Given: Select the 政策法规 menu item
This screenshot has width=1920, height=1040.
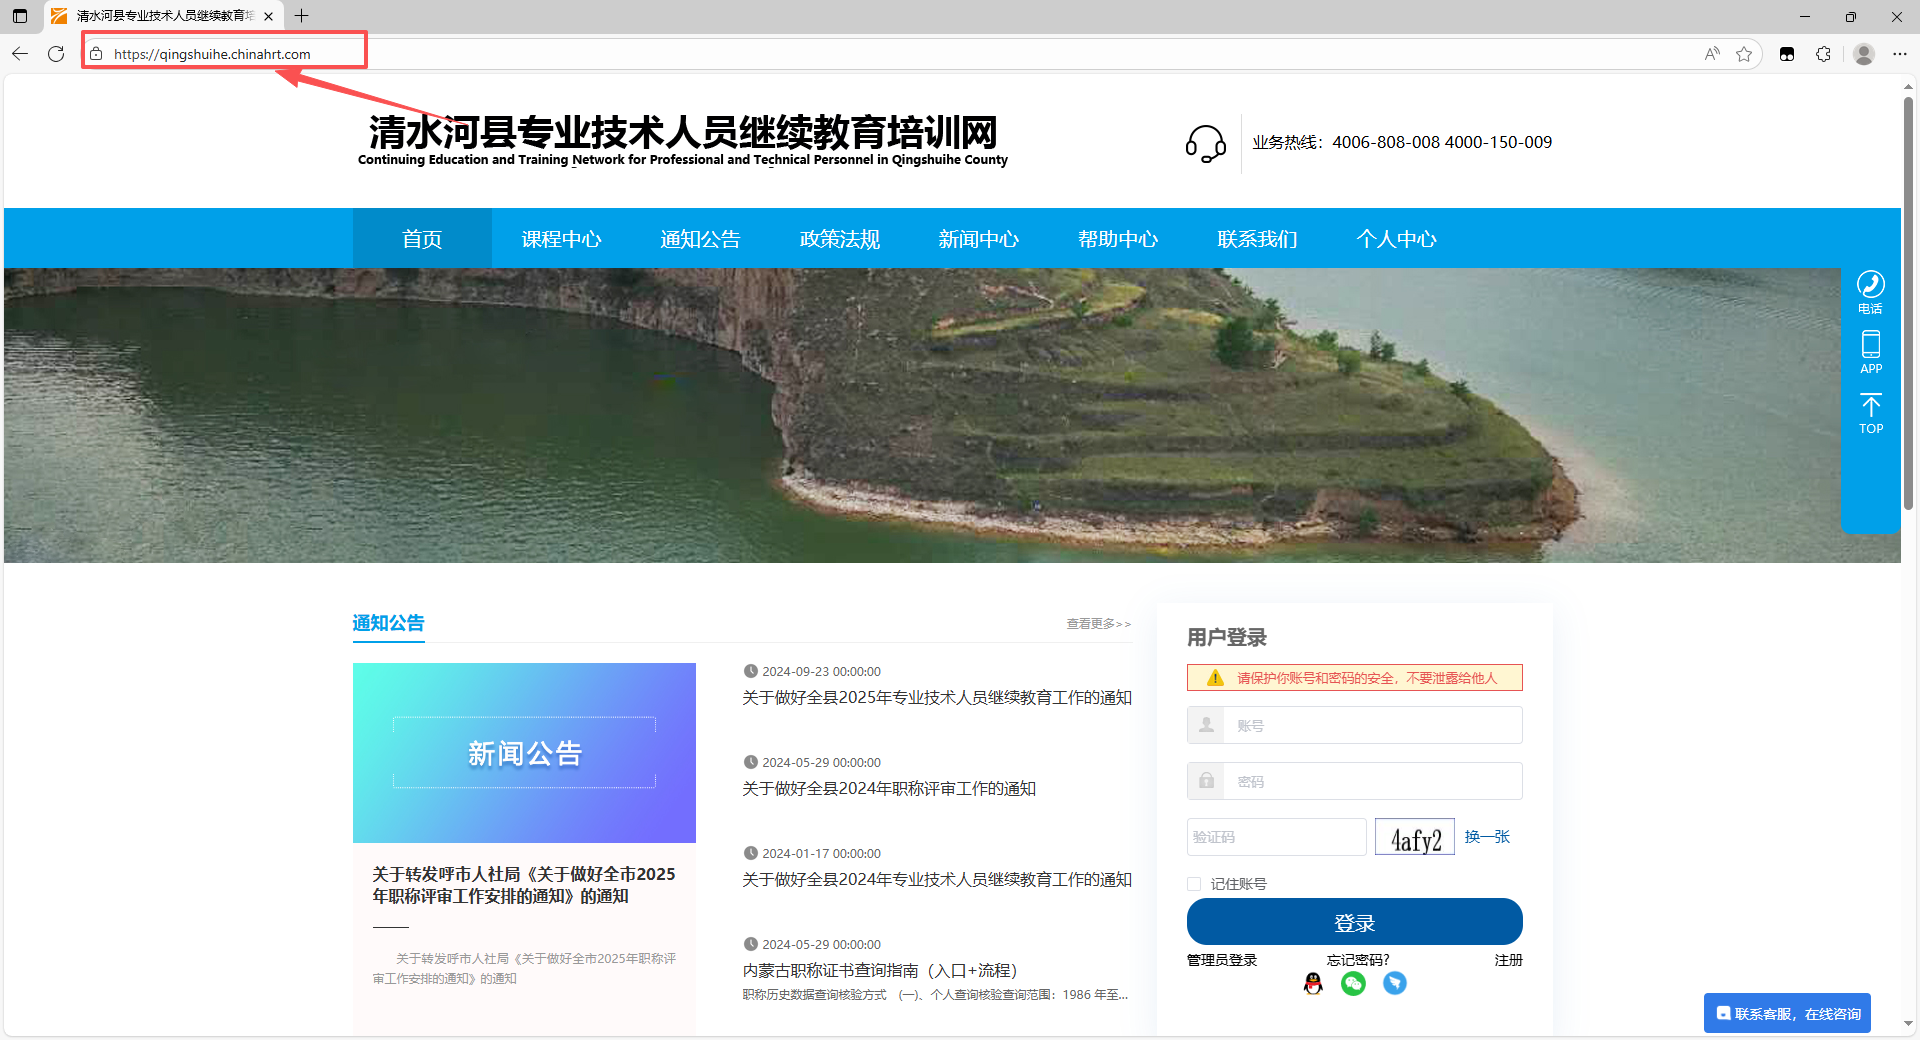Looking at the screenshot, I should 839,239.
